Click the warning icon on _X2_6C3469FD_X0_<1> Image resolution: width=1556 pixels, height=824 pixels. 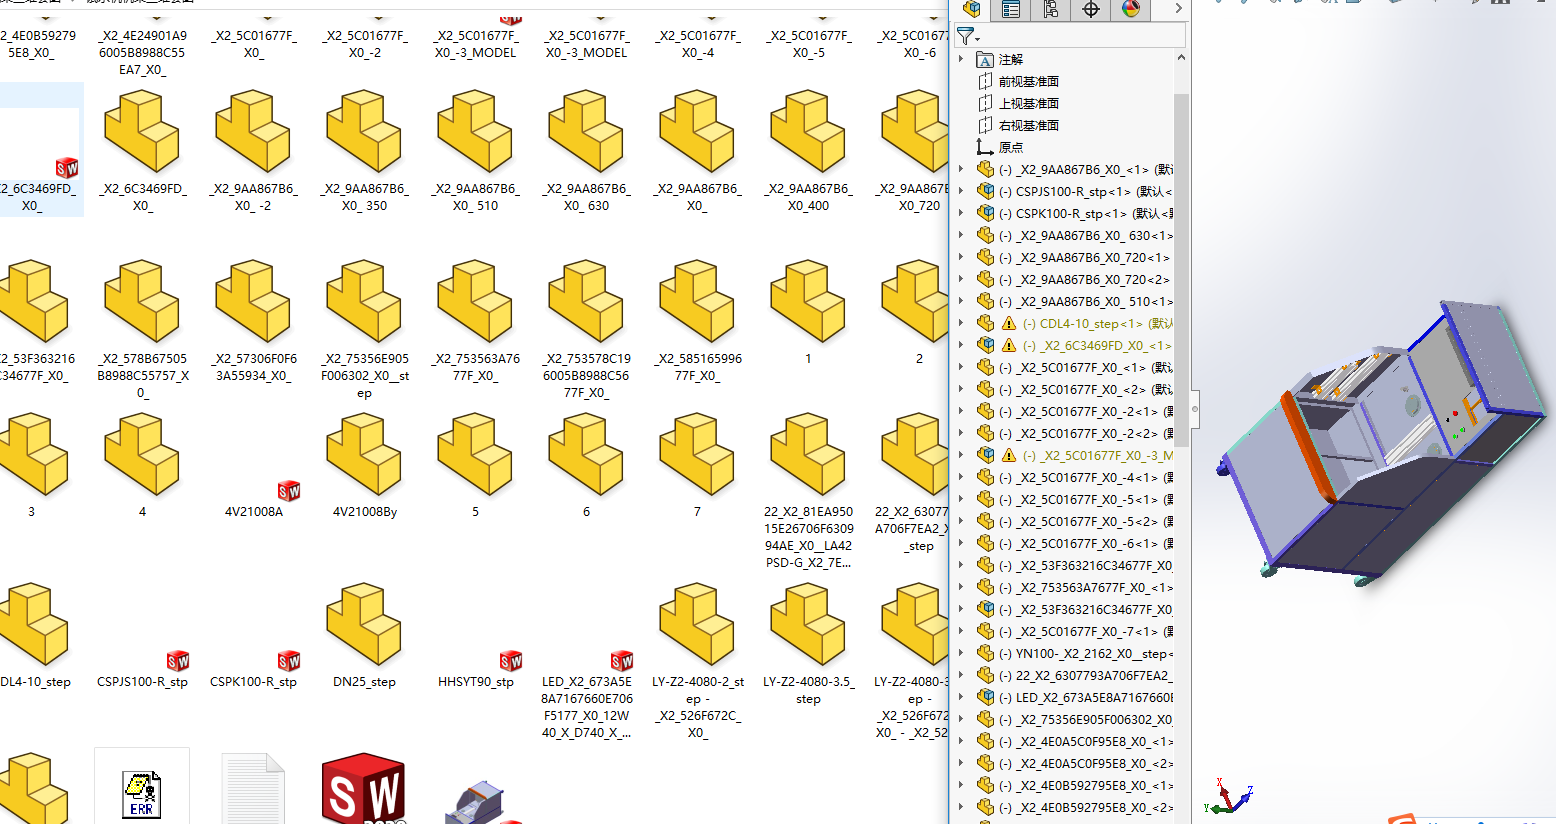(x=1008, y=345)
